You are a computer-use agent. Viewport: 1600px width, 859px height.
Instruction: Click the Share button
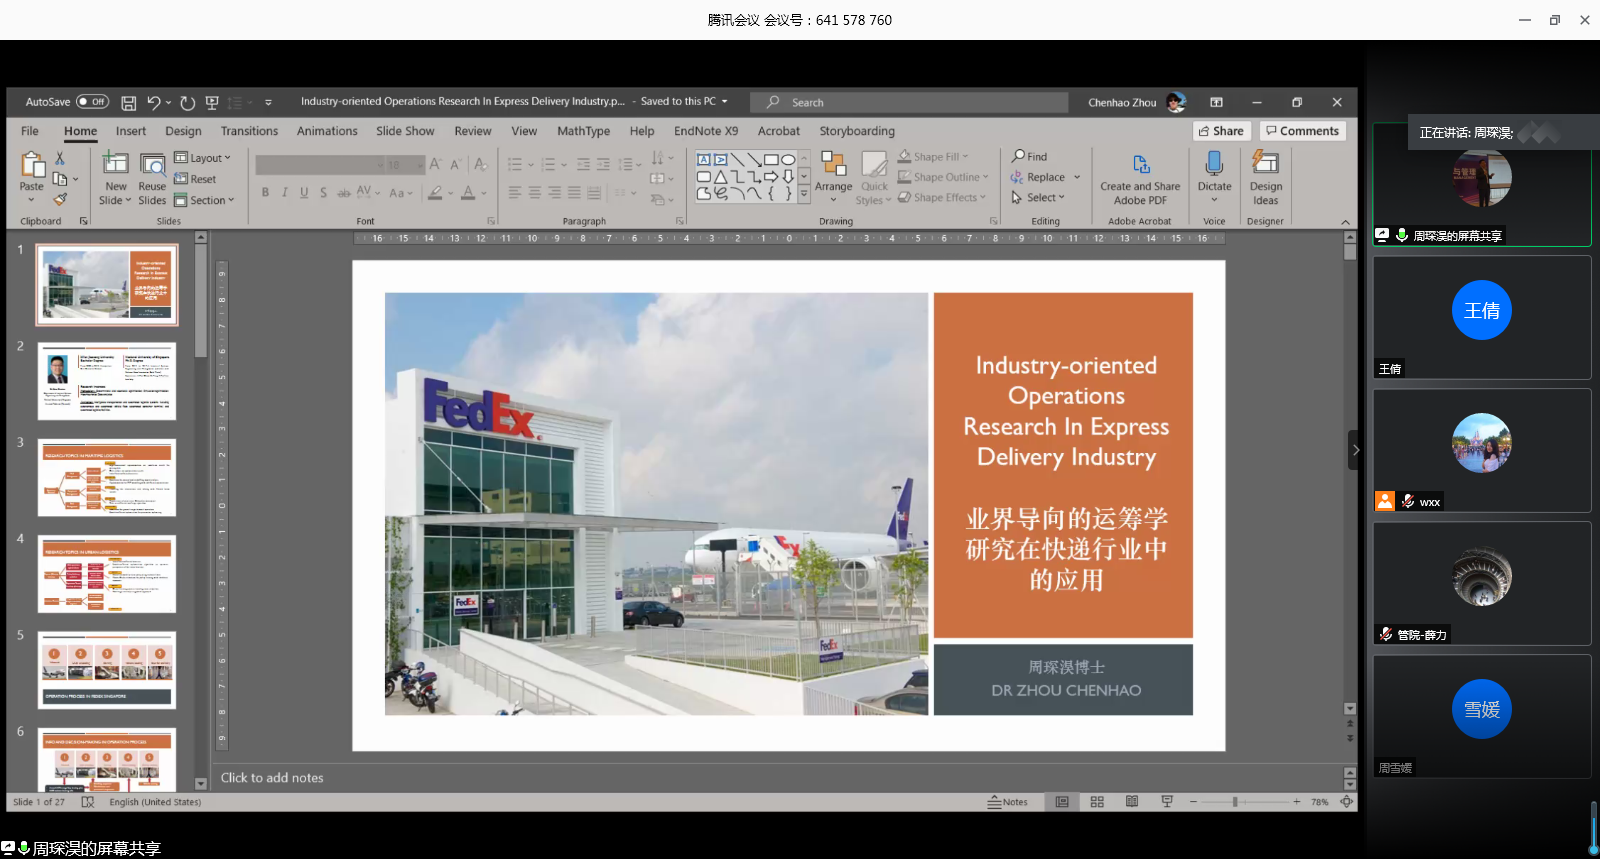click(1221, 131)
